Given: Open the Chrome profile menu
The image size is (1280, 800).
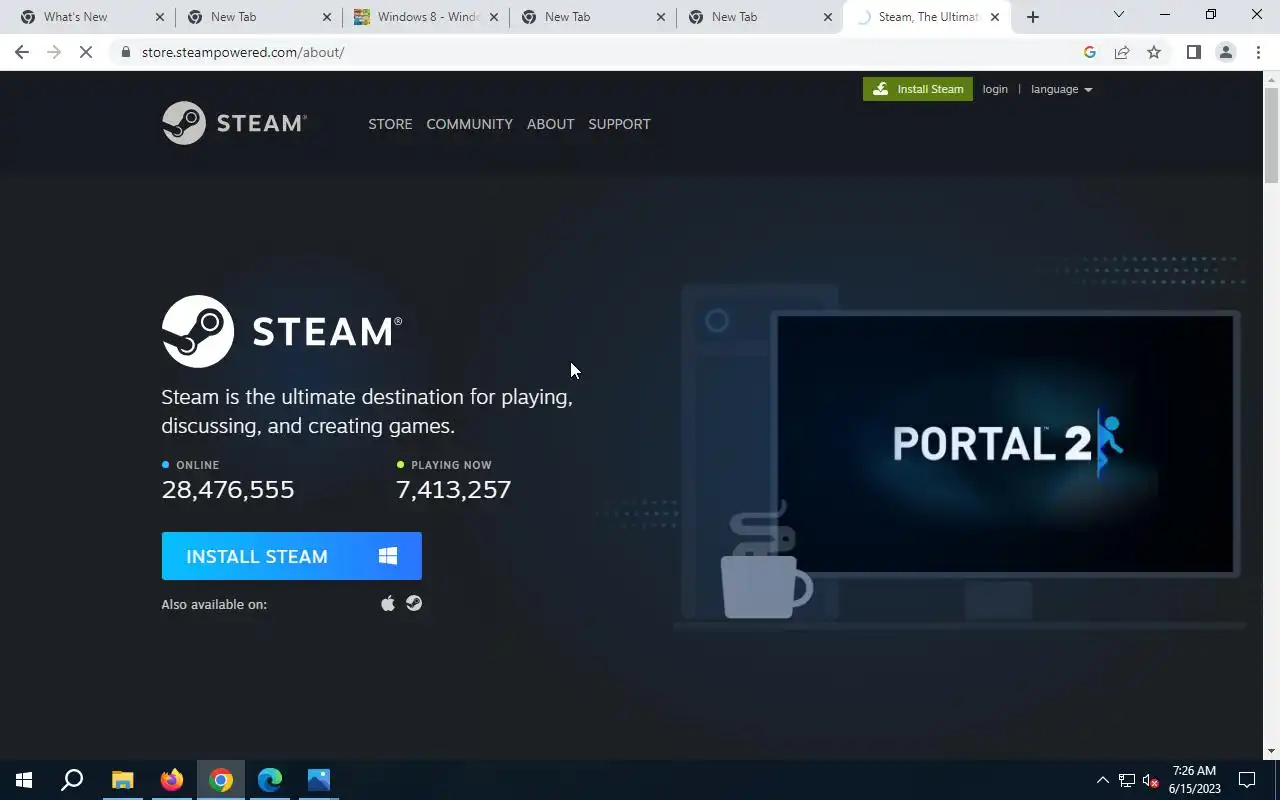Looking at the screenshot, I should [x=1225, y=52].
